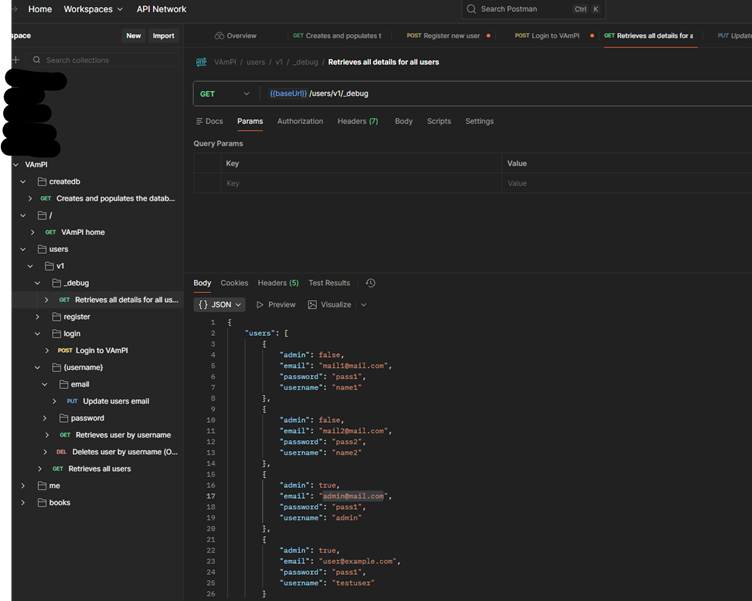Viewport: 752px width, 601px height.
Task: Click the me folder icon
Action: click(42, 486)
